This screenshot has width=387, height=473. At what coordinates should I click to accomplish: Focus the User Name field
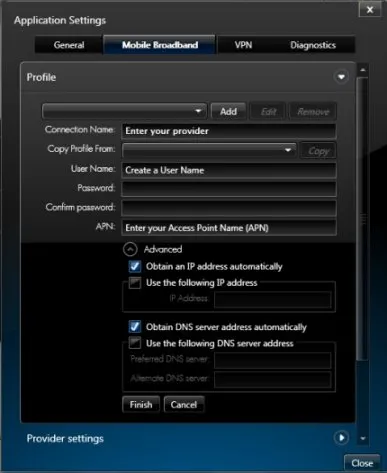click(229, 170)
